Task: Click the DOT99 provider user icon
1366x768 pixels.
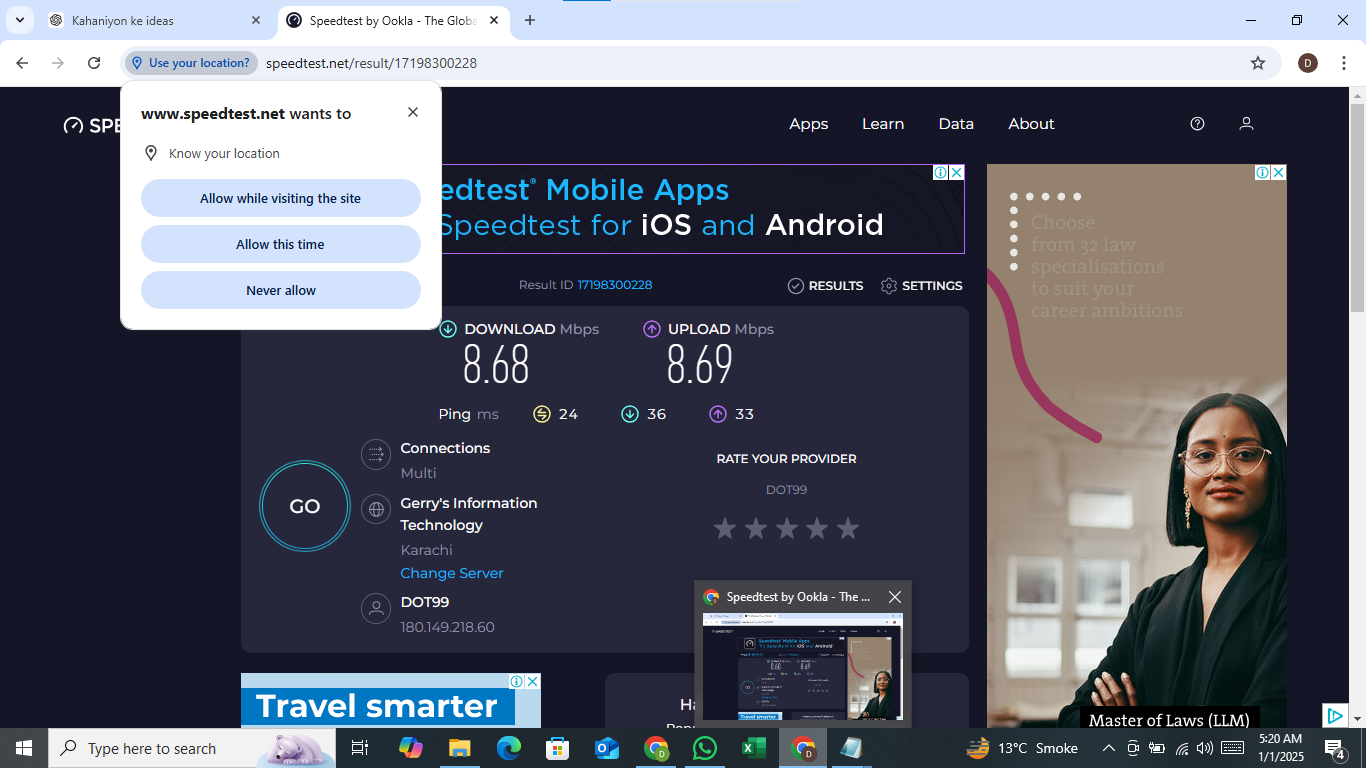Action: [376, 608]
